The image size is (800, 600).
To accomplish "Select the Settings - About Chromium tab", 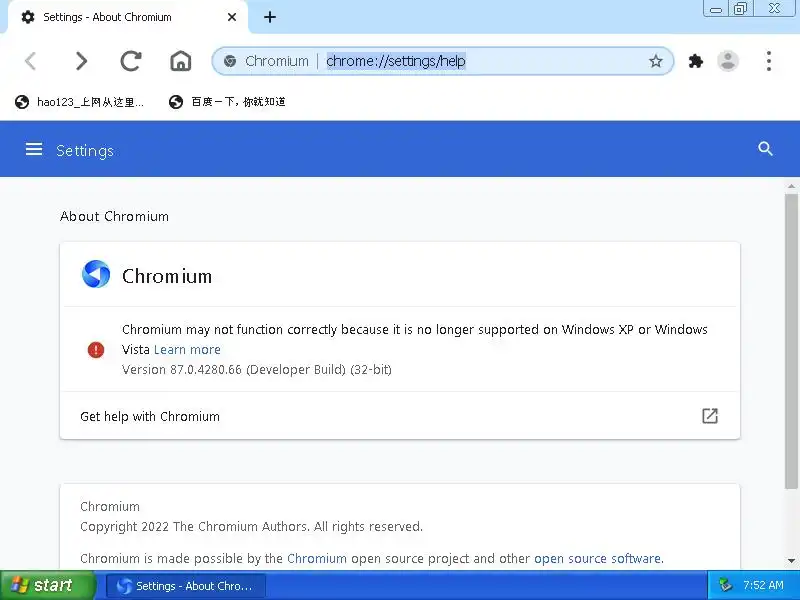I will pyautogui.click(x=128, y=17).
